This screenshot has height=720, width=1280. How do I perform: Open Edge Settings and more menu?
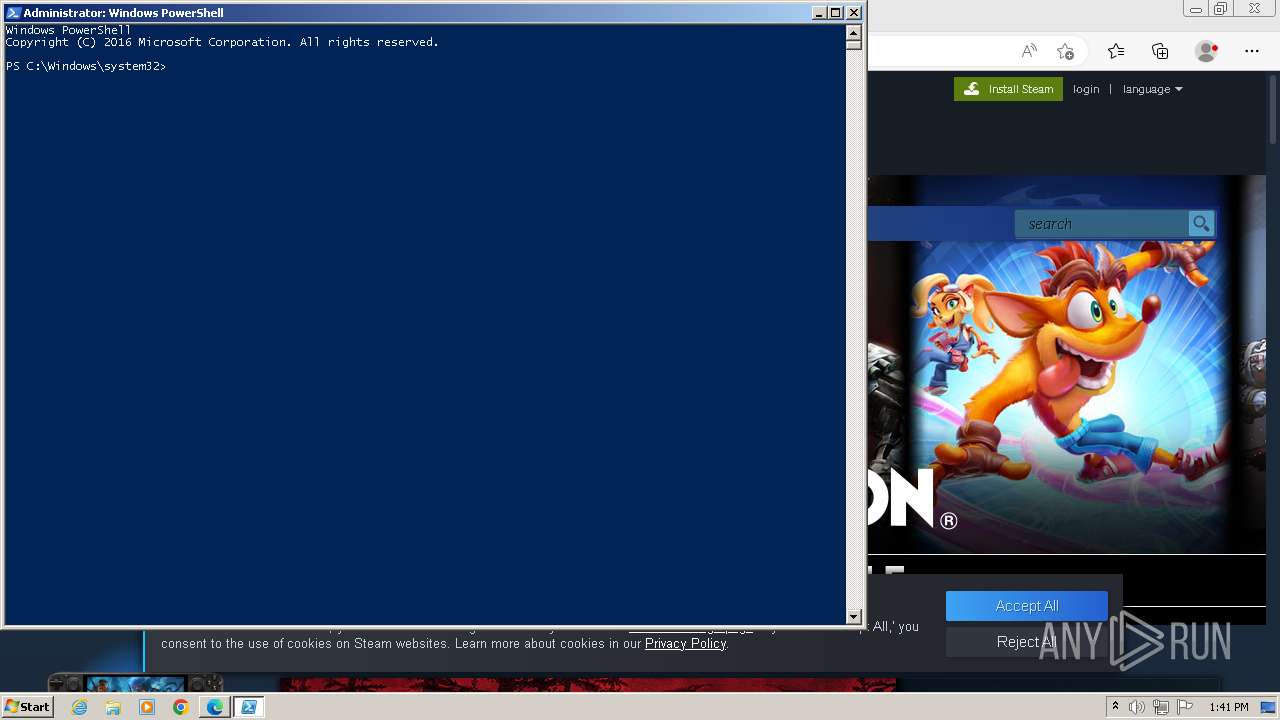tap(1252, 51)
